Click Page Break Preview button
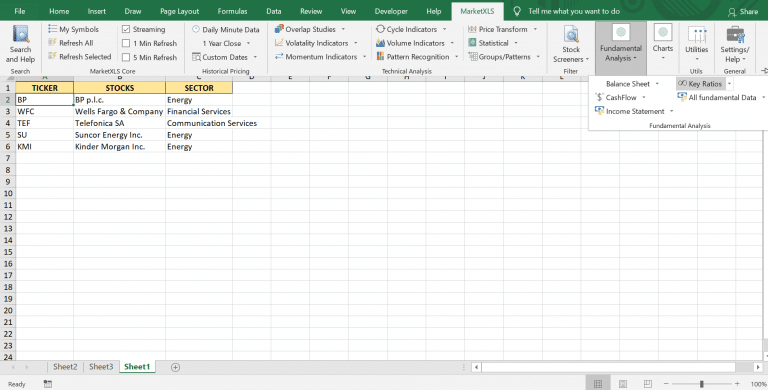This screenshot has height=390, width=768. click(x=648, y=384)
